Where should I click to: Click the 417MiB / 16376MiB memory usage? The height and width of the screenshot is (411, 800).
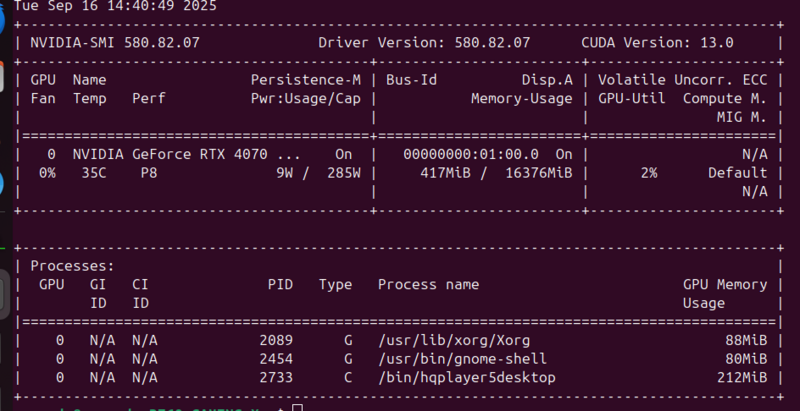[x=495, y=173]
